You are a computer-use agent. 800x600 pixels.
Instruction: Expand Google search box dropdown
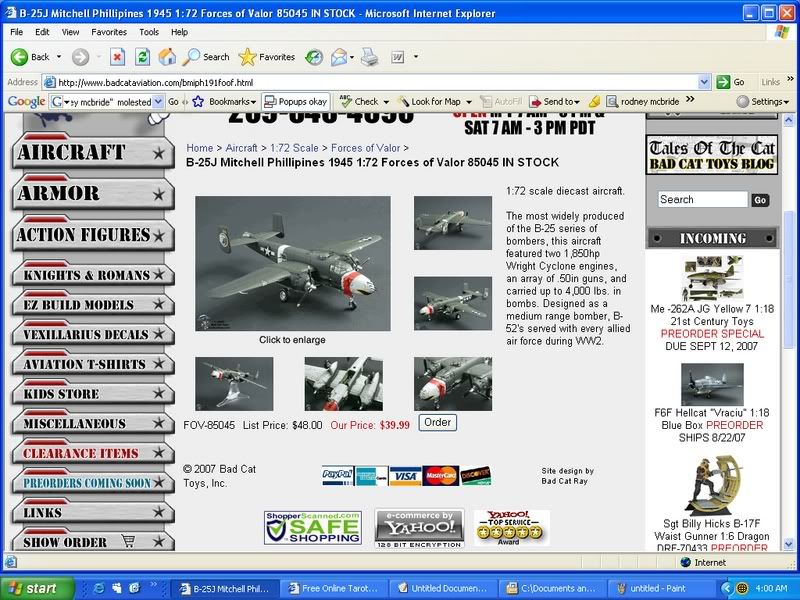click(x=158, y=102)
